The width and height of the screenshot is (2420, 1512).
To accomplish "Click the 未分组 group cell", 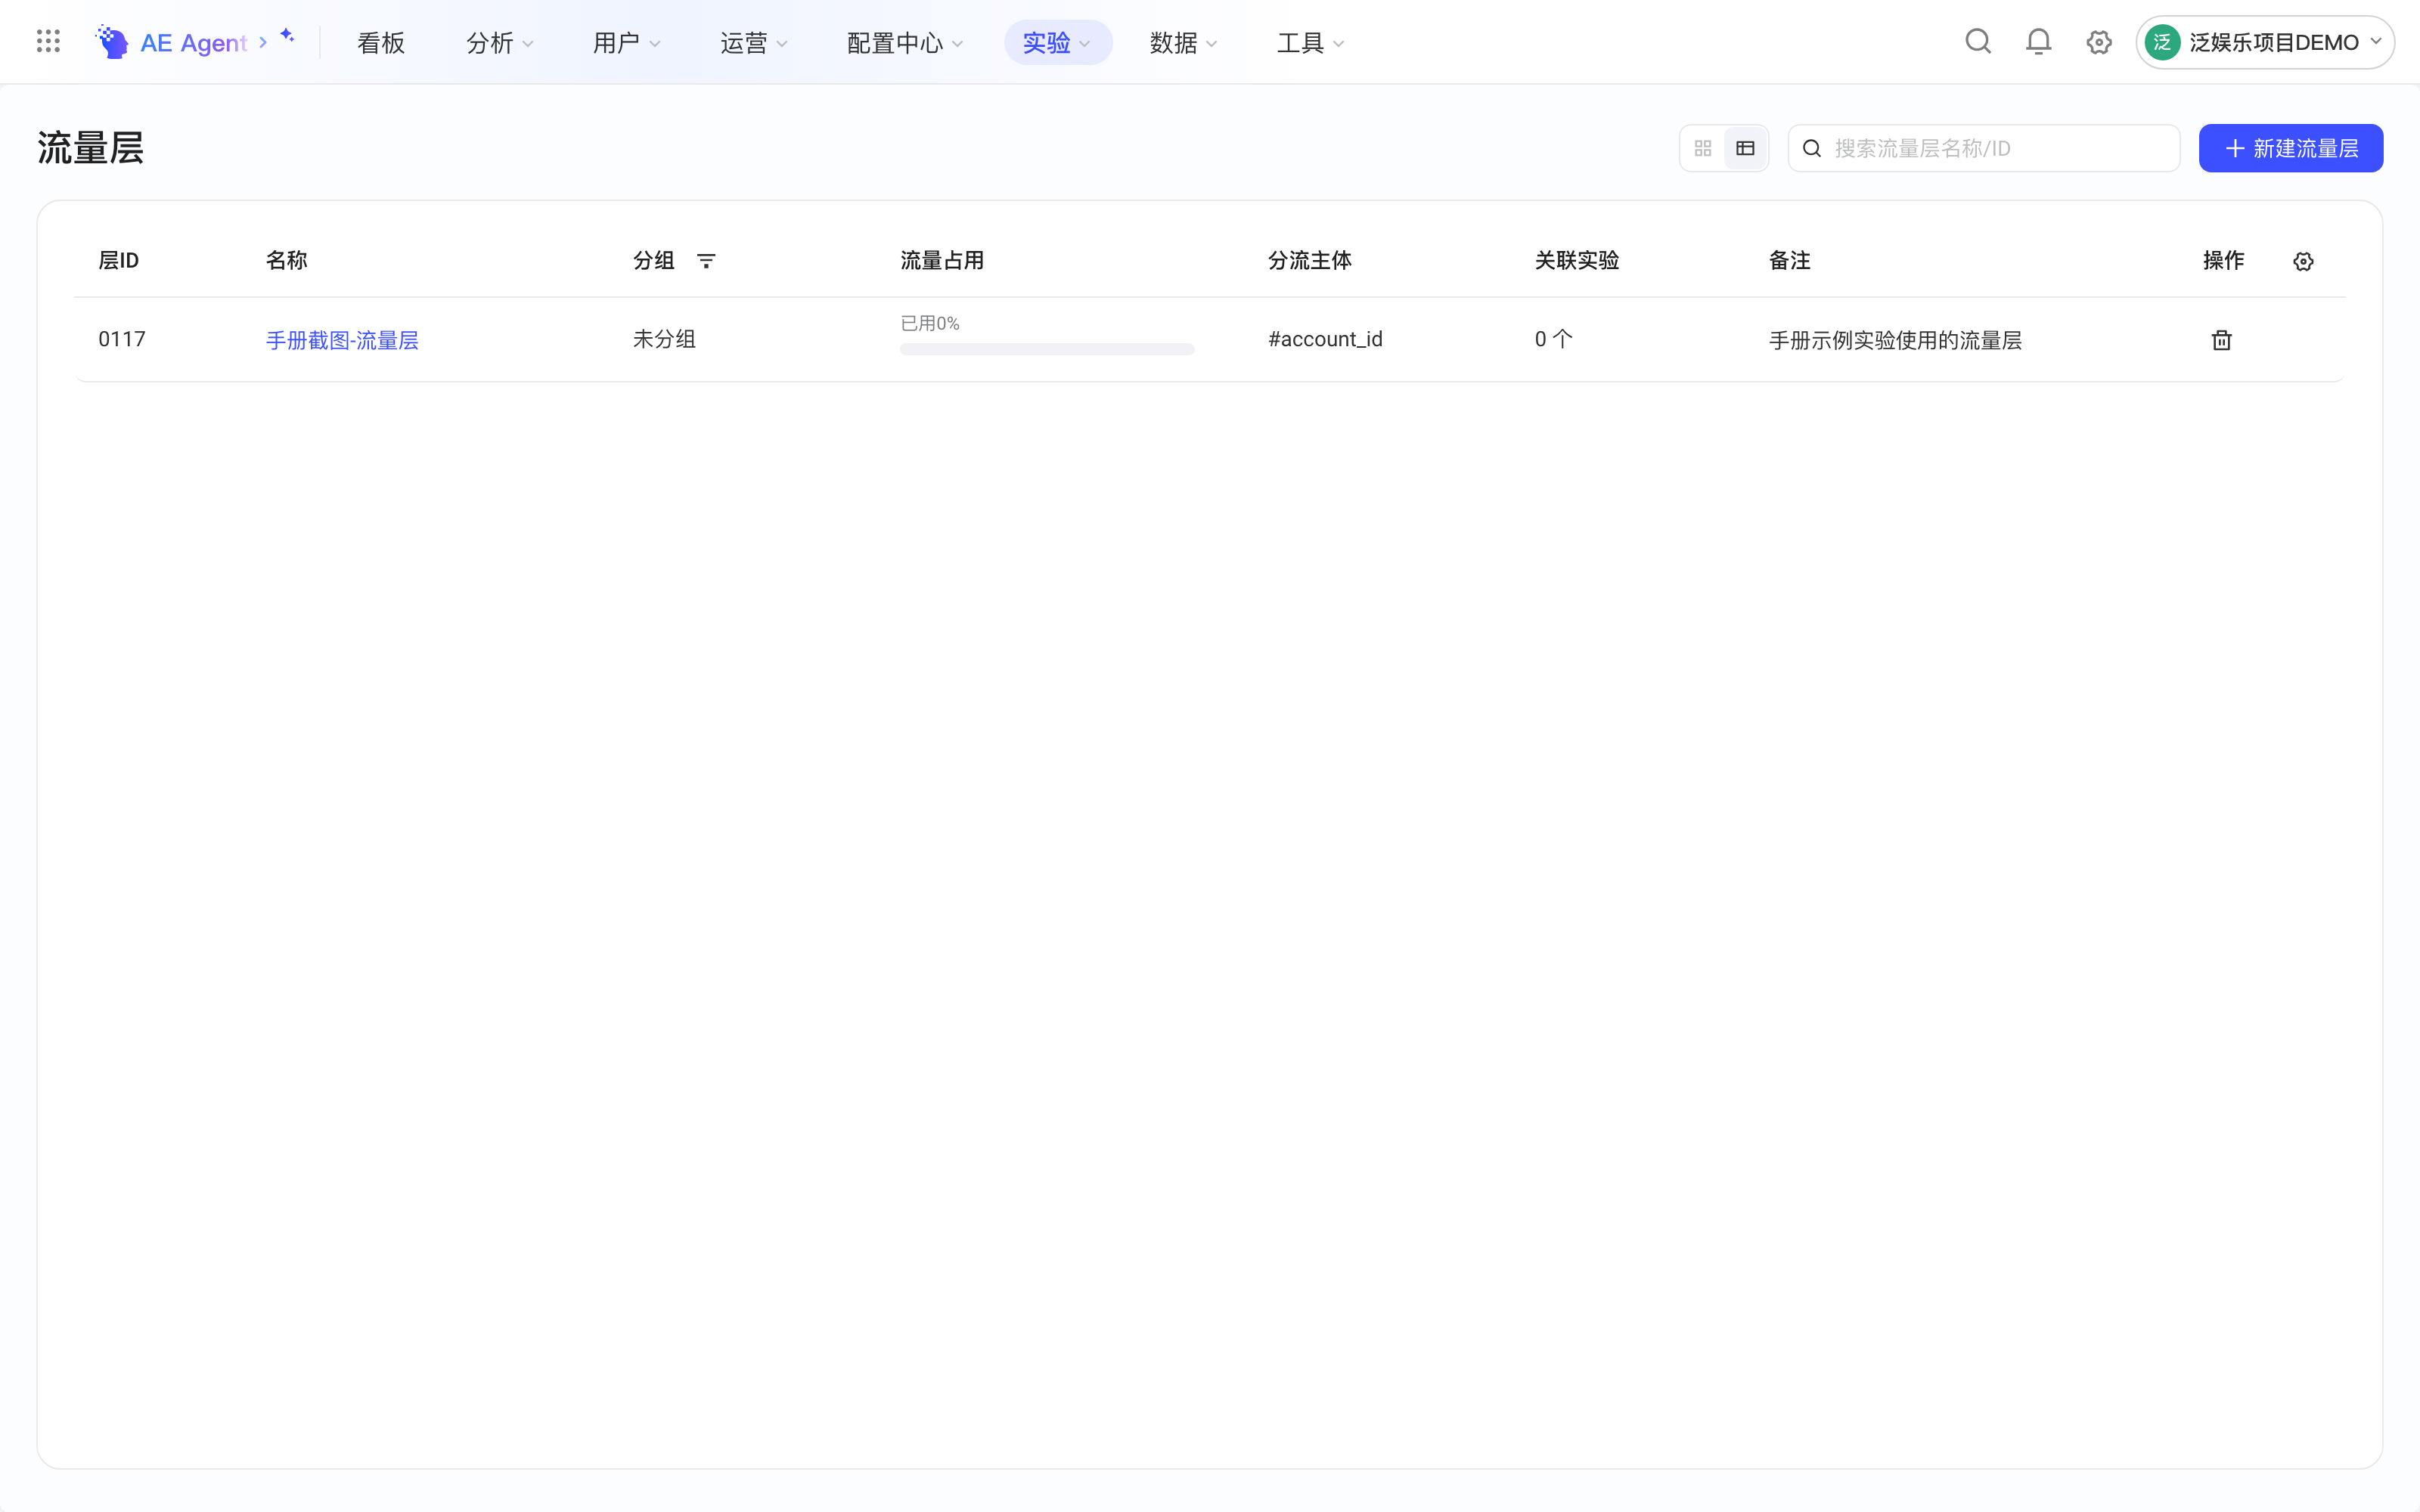I will [664, 339].
